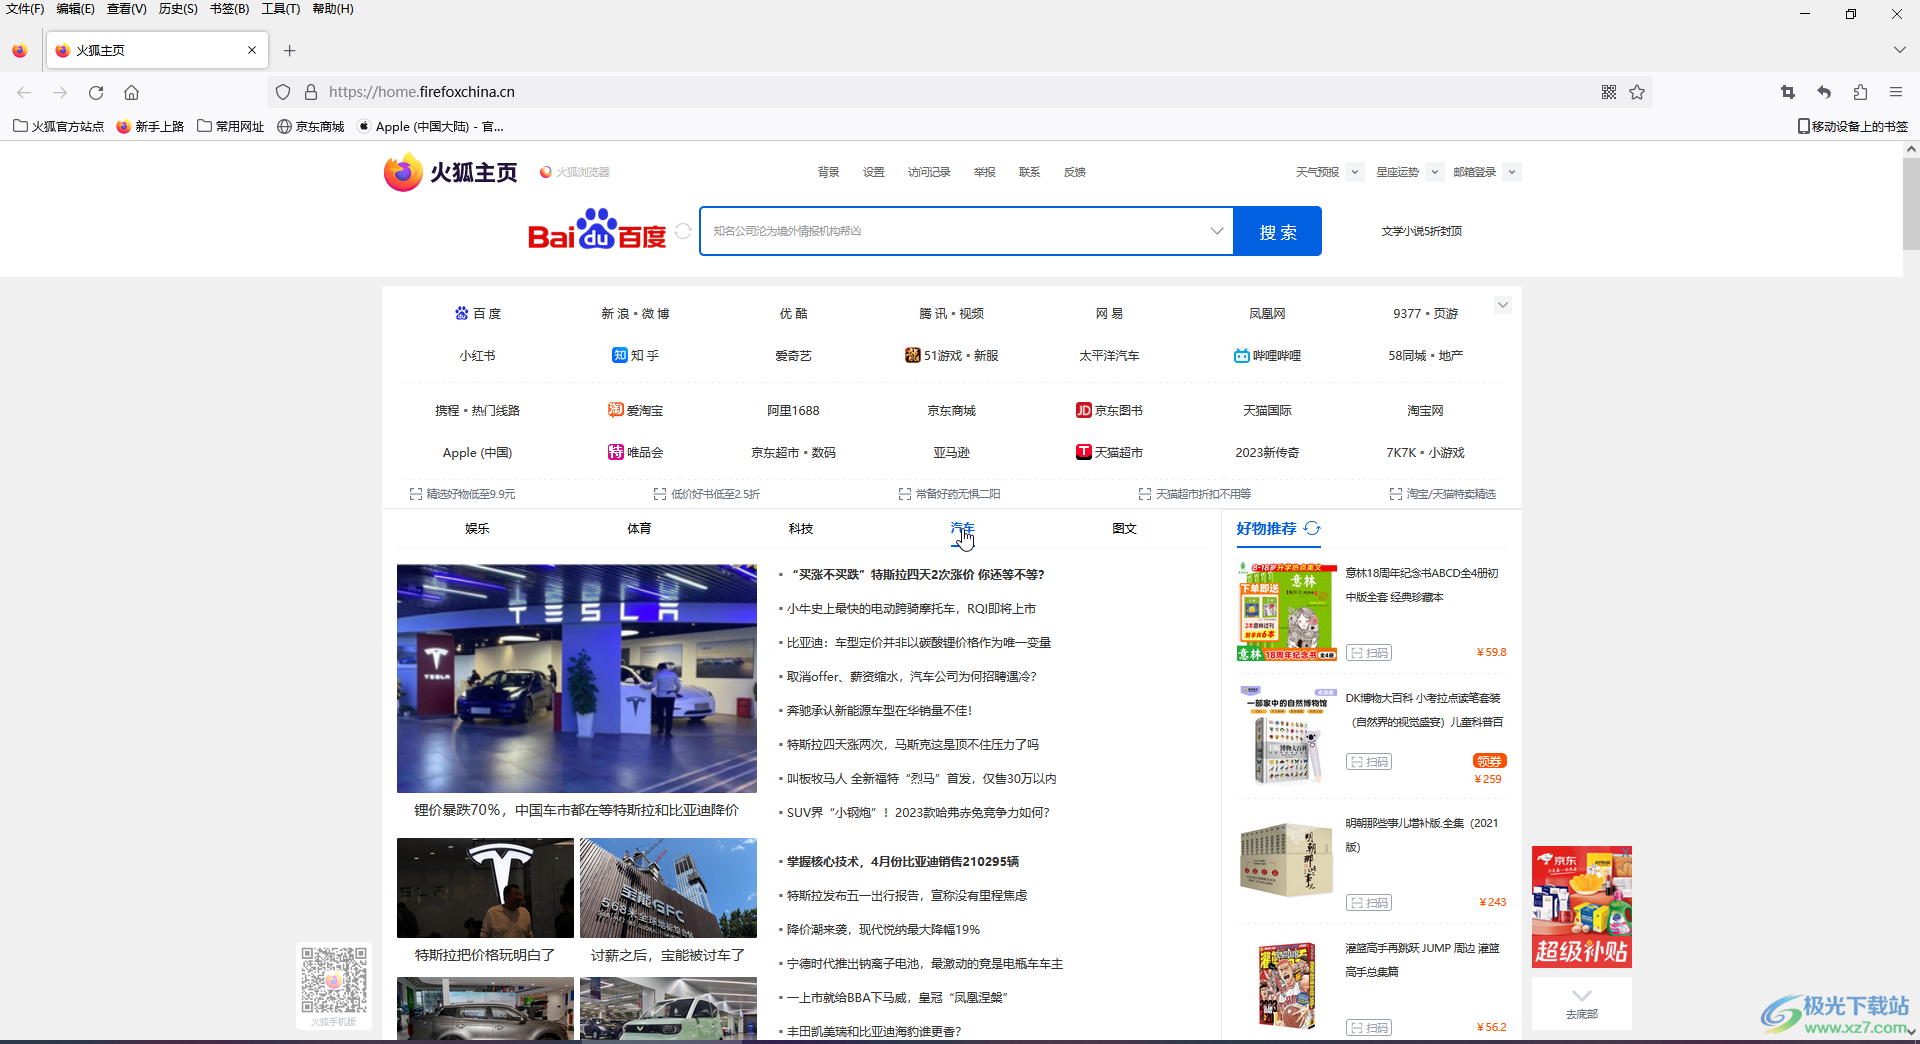Image resolution: width=1920 pixels, height=1044 pixels.
Task: Open the 哔哩哔哩 site link
Action: click(1267, 355)
